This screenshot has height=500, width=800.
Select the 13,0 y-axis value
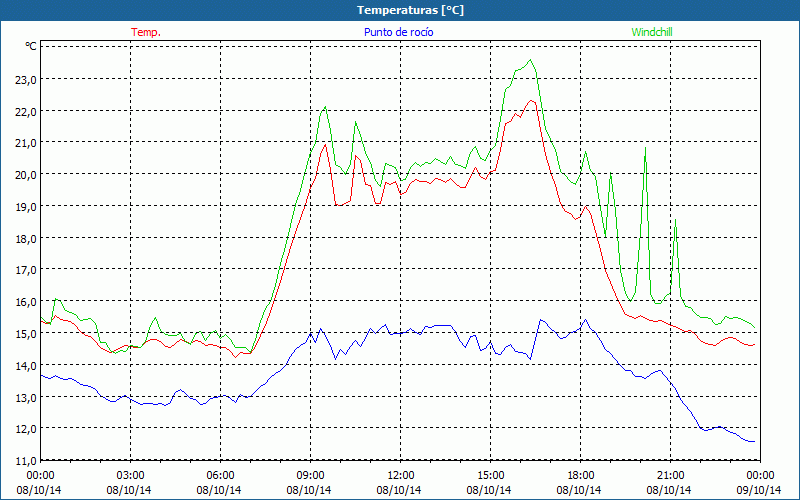tap(26, 397)
